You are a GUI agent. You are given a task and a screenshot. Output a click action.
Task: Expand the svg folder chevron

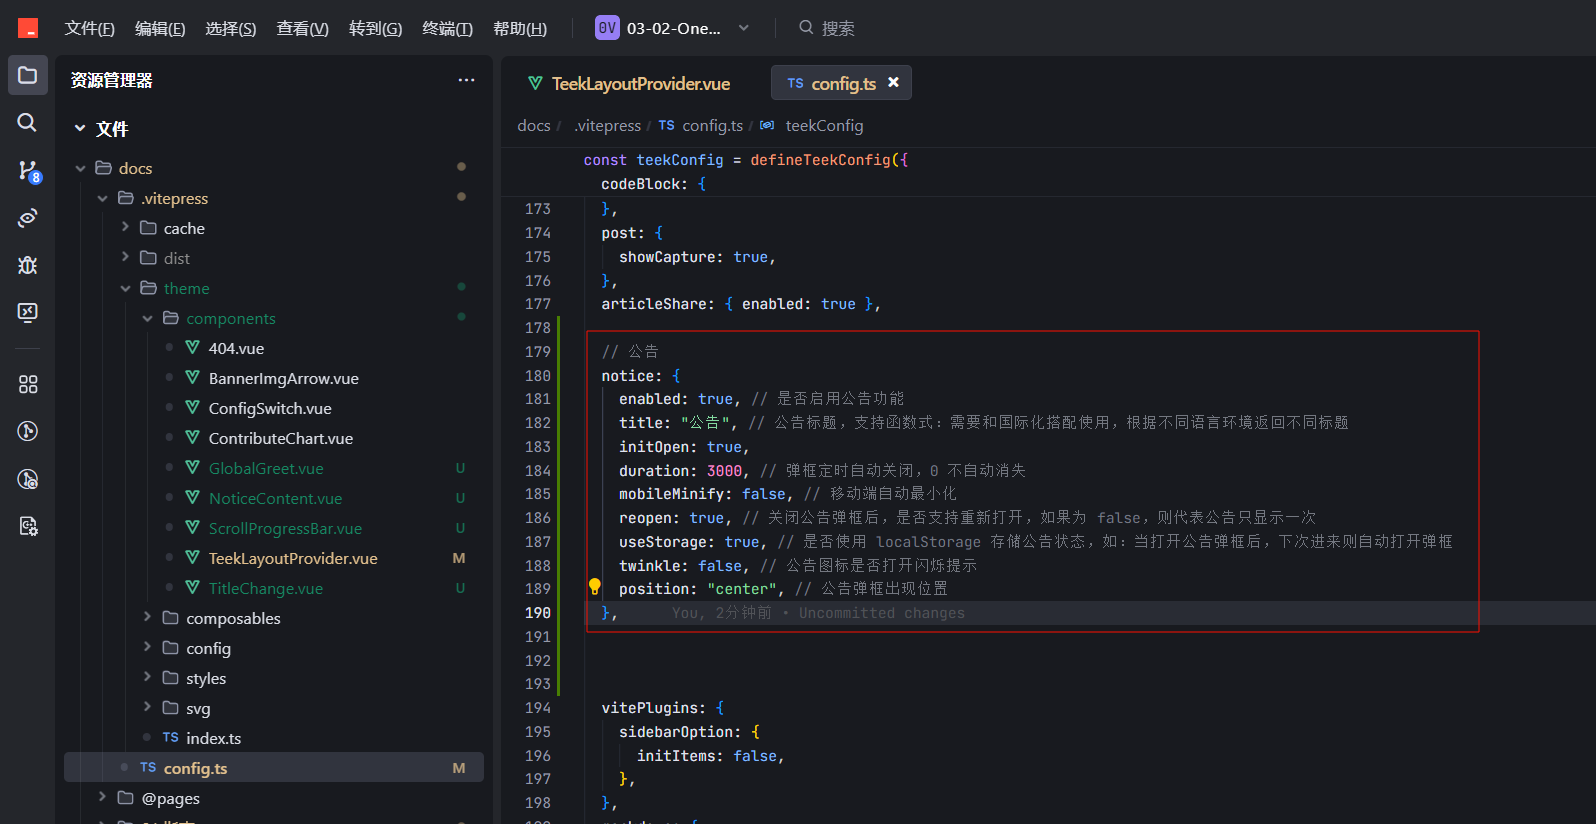tap(148, 707)
